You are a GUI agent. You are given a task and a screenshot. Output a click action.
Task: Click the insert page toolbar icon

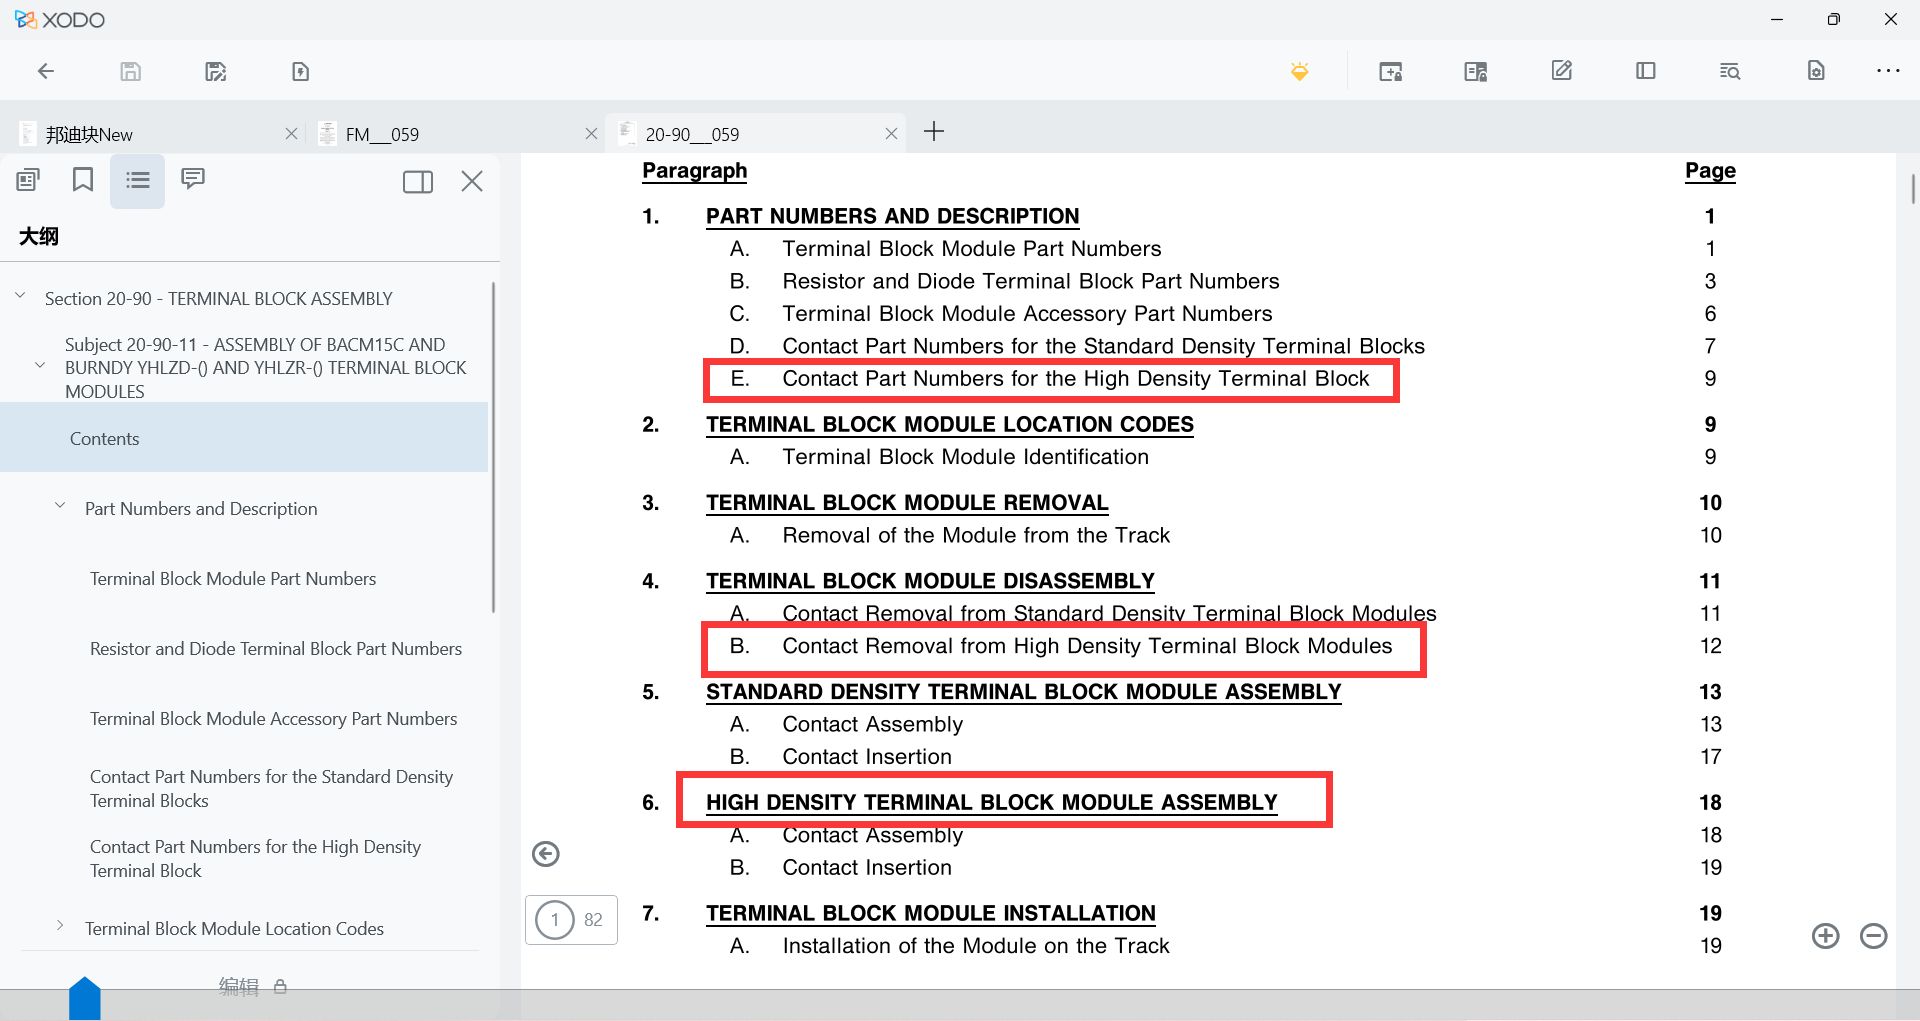tap(1391, 71)
